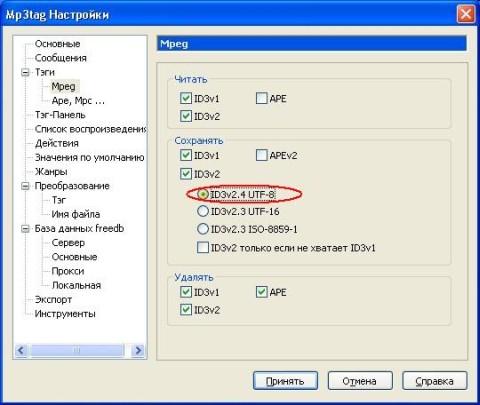Open Основные settings at top of tree
480x405 pixels.
57,44
